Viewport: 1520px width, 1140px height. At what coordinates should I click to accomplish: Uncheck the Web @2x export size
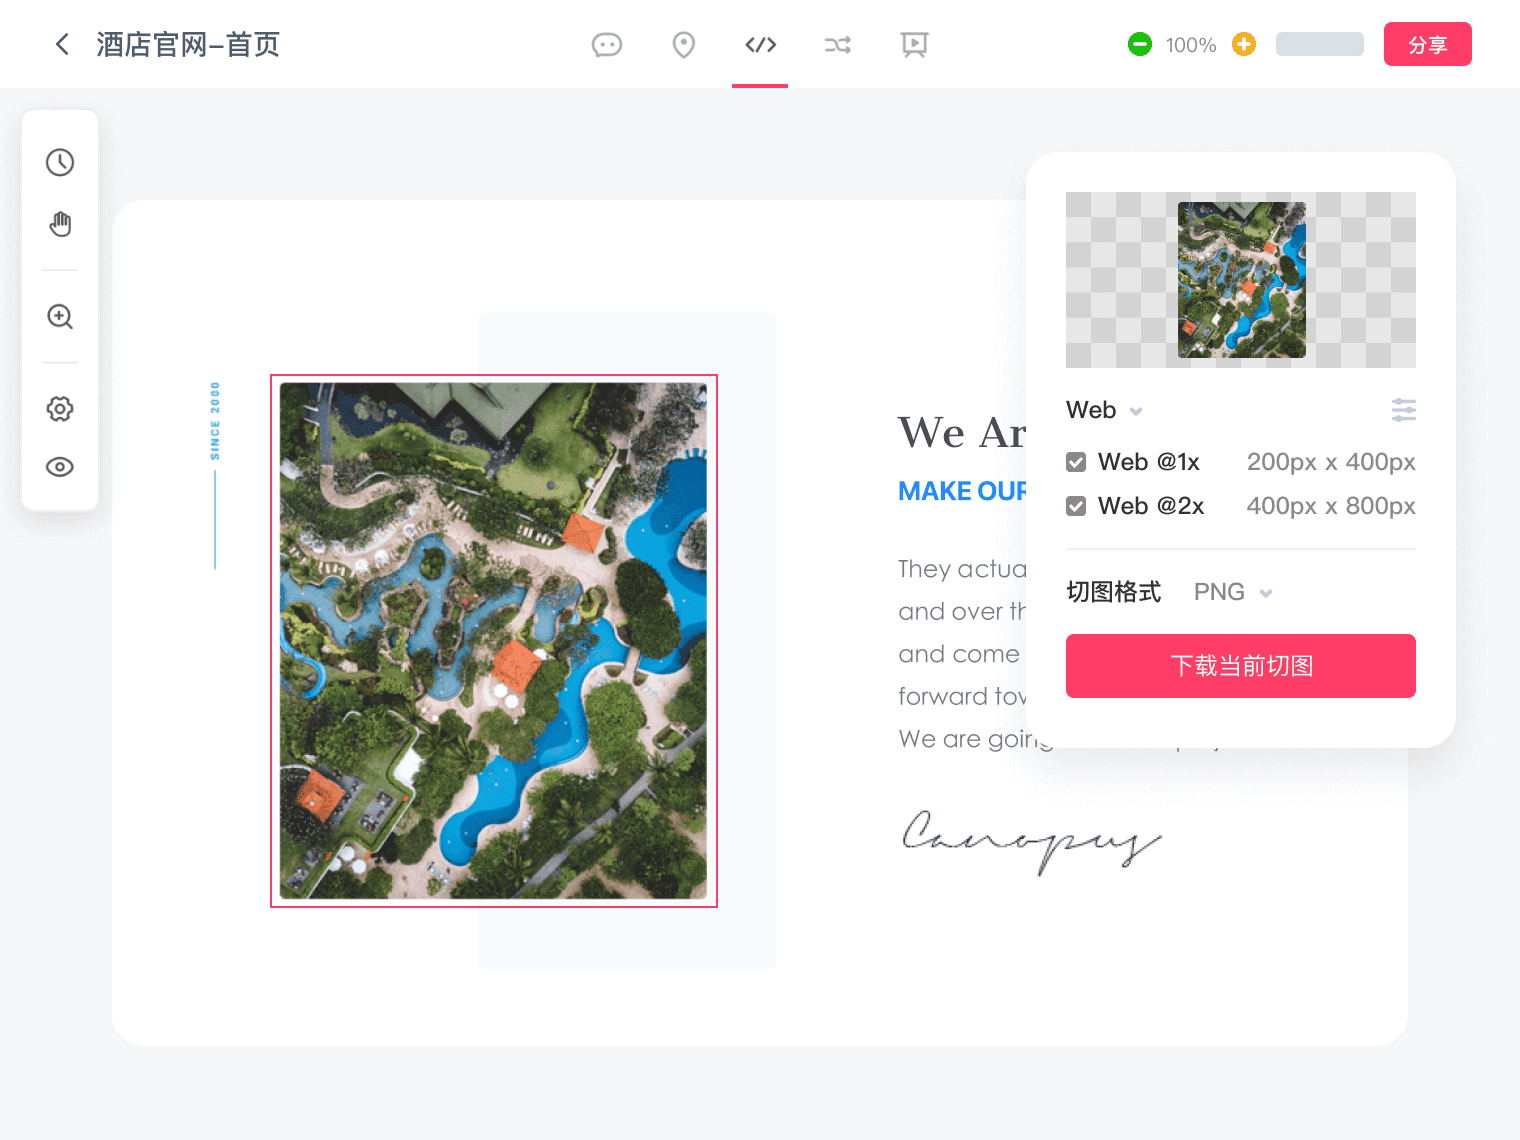coord(1076,506)
